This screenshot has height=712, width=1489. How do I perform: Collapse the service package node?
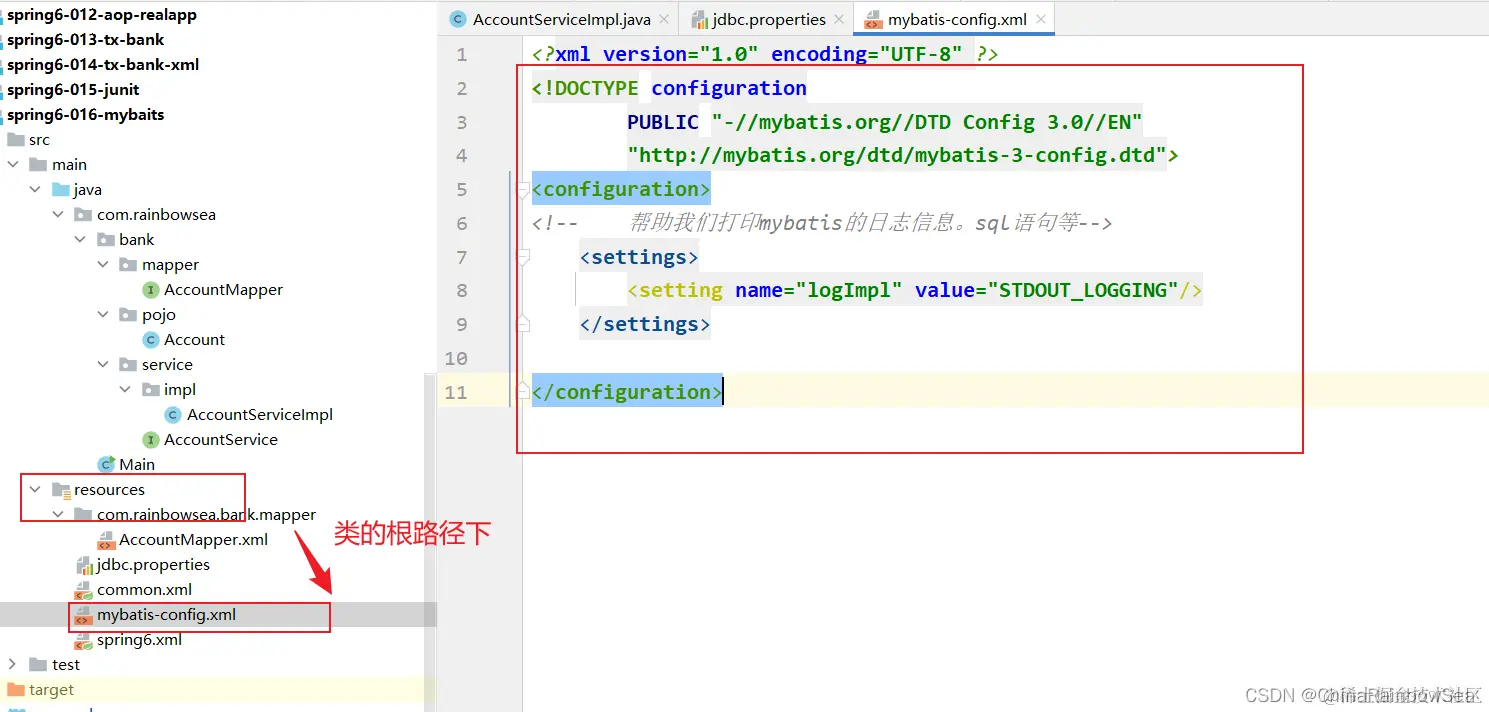click(103, 364)
